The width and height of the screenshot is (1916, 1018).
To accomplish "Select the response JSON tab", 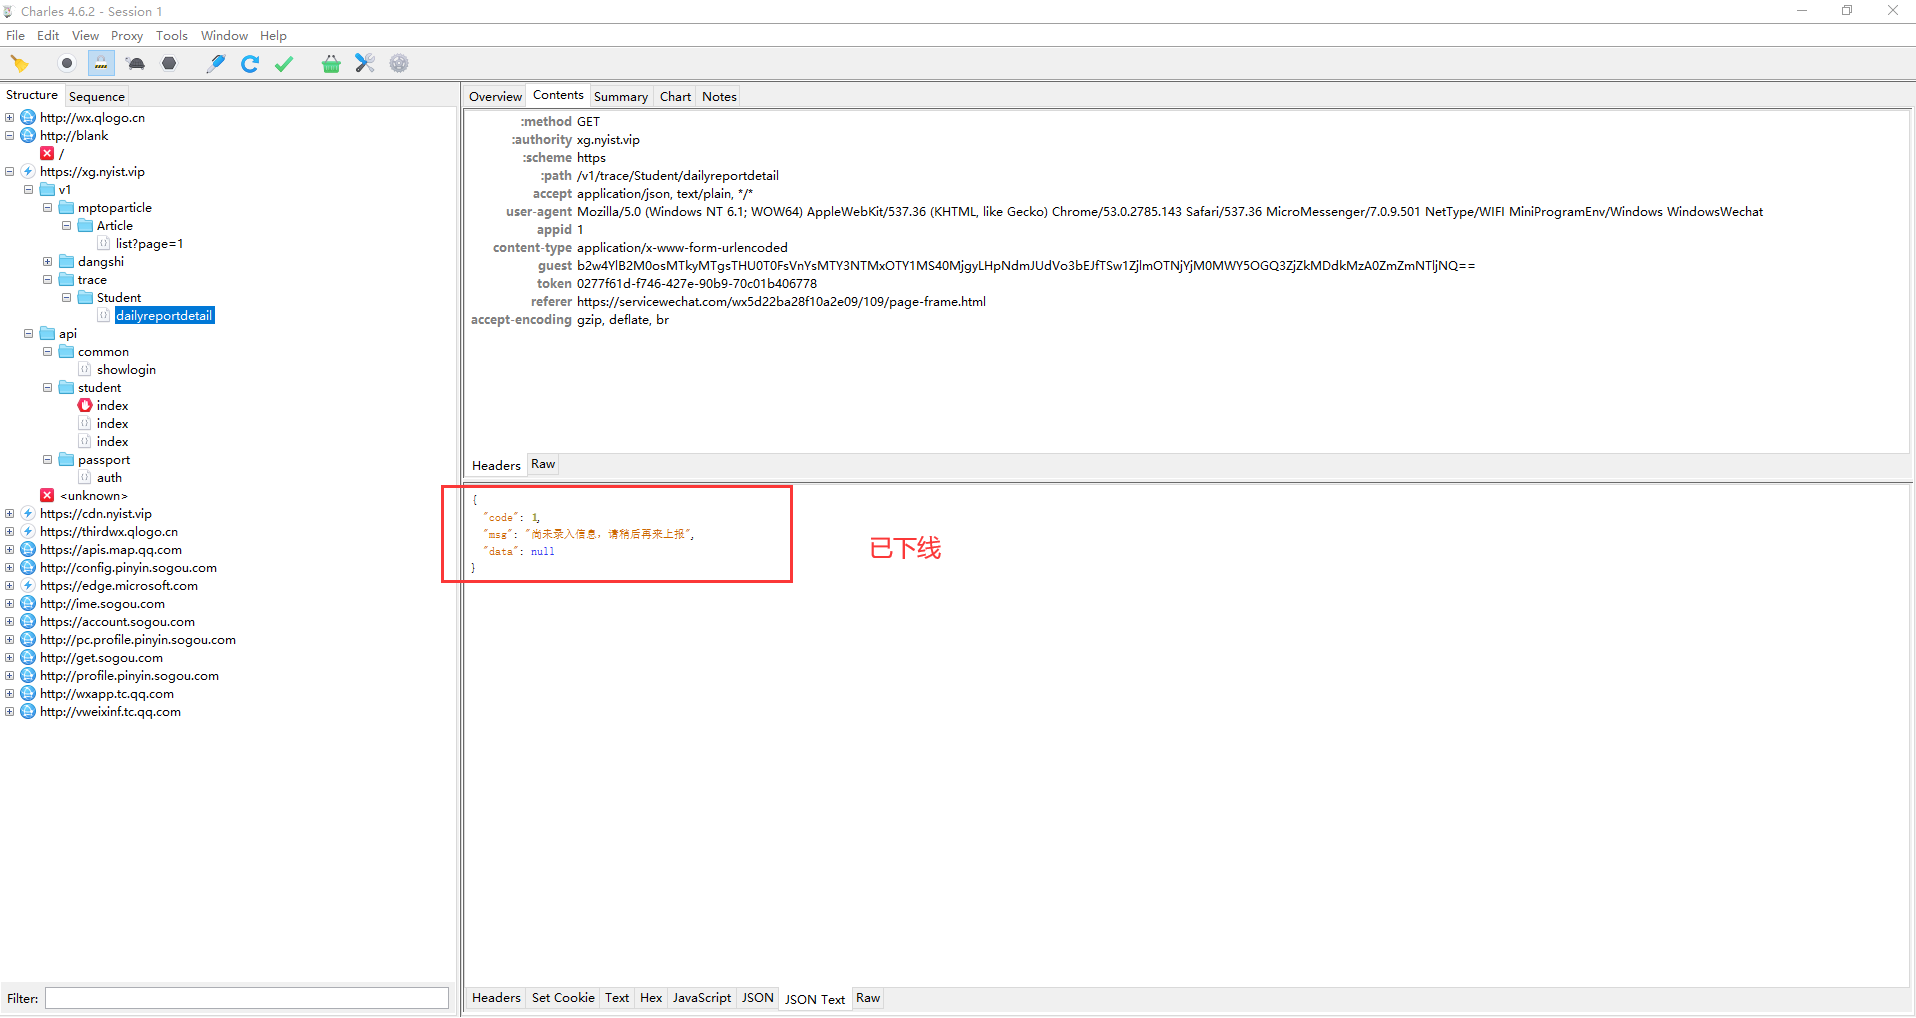I will [x=757, y=998].
